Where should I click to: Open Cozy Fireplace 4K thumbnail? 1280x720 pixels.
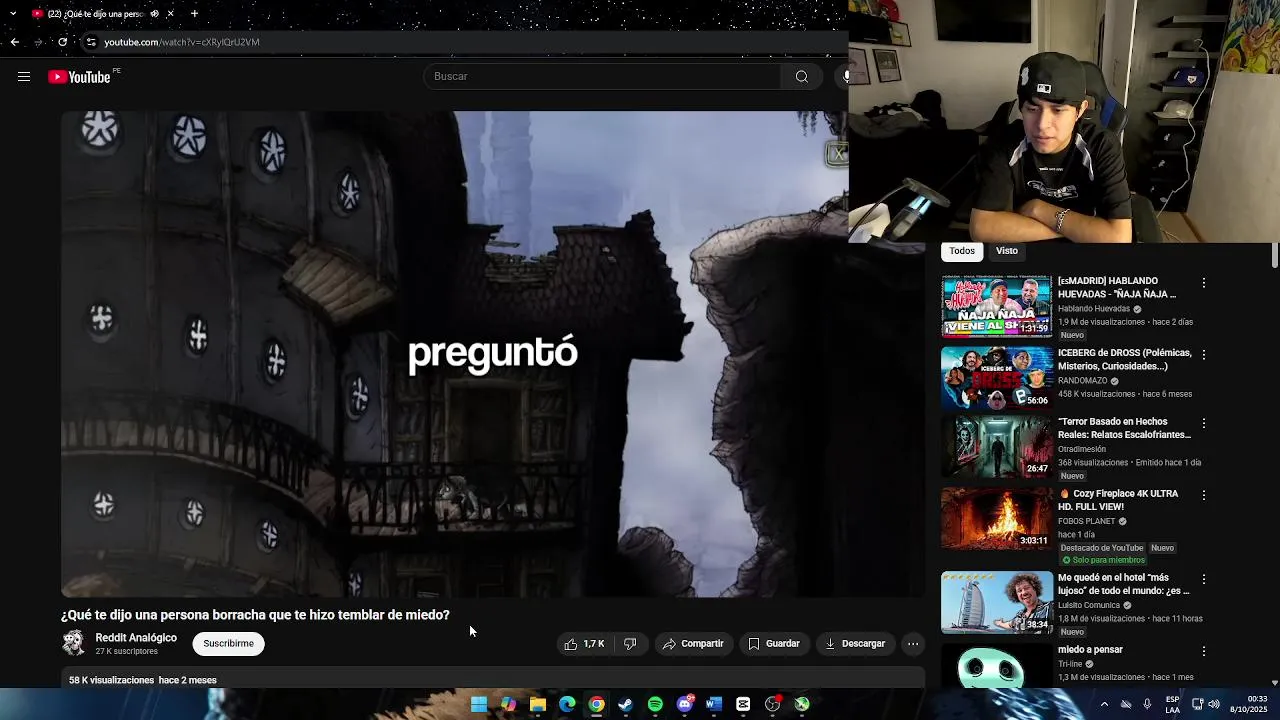[996, 518]
